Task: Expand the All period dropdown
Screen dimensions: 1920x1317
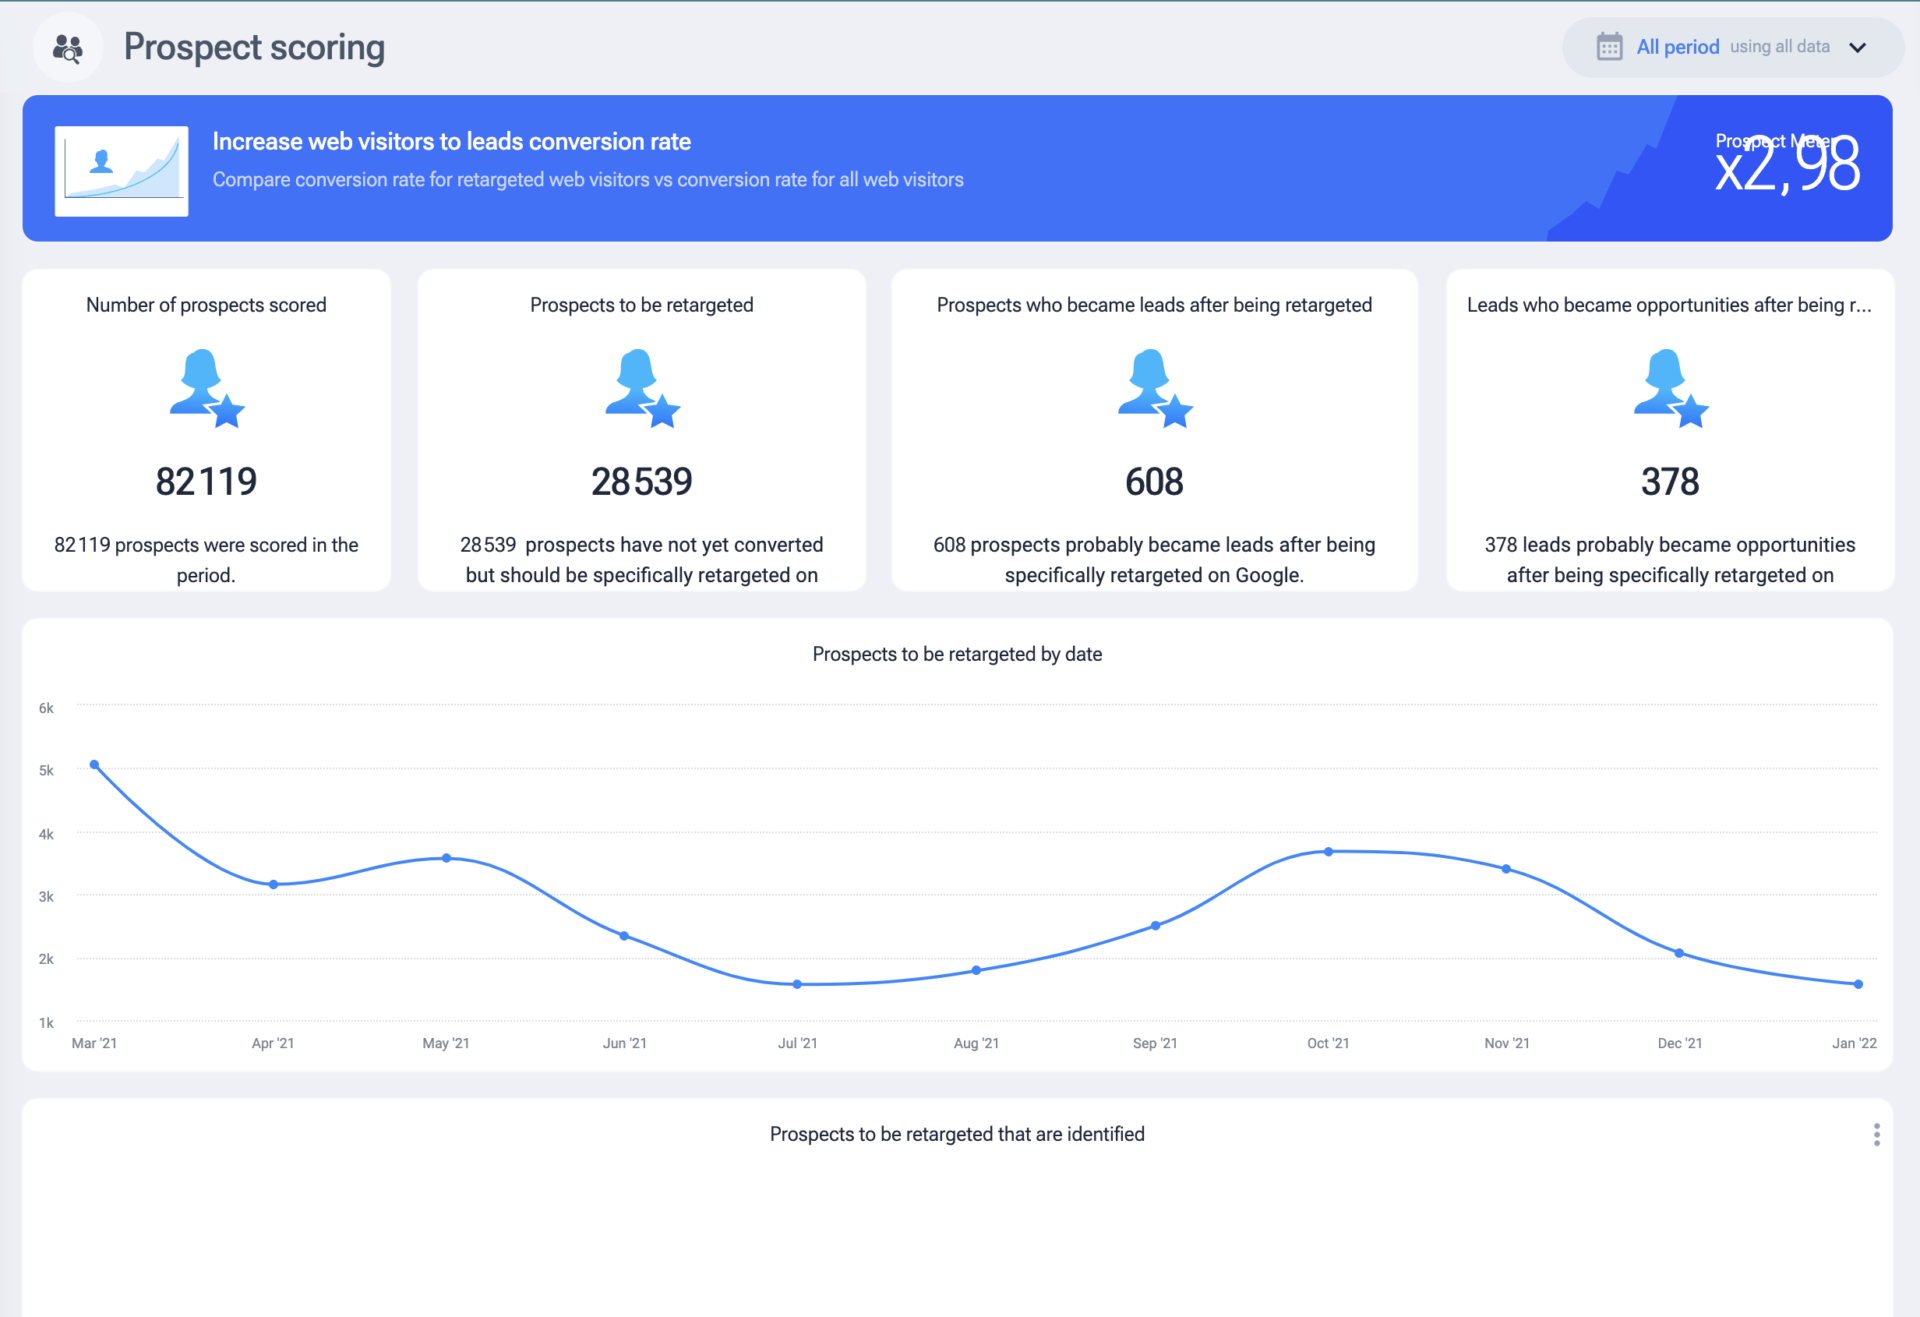Action: pos(1678,46)
